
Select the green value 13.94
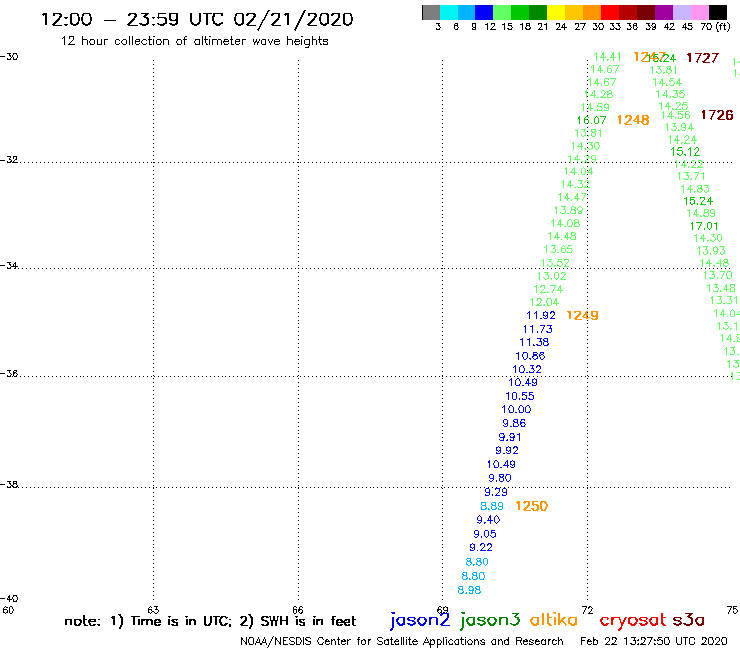click(x=679, y=127)
